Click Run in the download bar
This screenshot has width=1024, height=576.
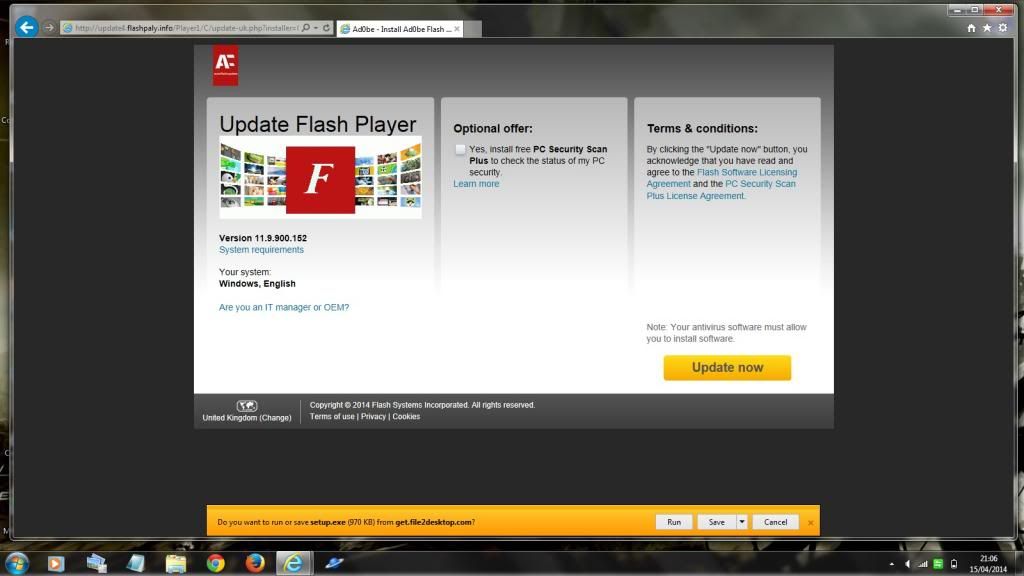click(674, 522)
